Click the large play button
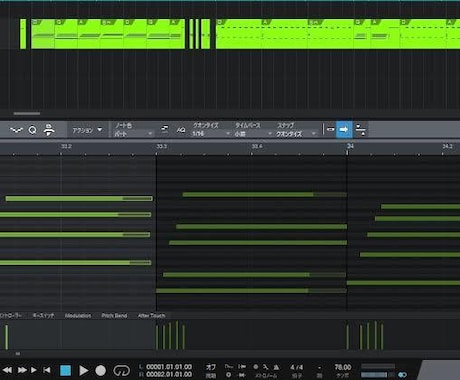Viewport: 460px width, 380px height. pyautogui.click(x=84, y=370)
